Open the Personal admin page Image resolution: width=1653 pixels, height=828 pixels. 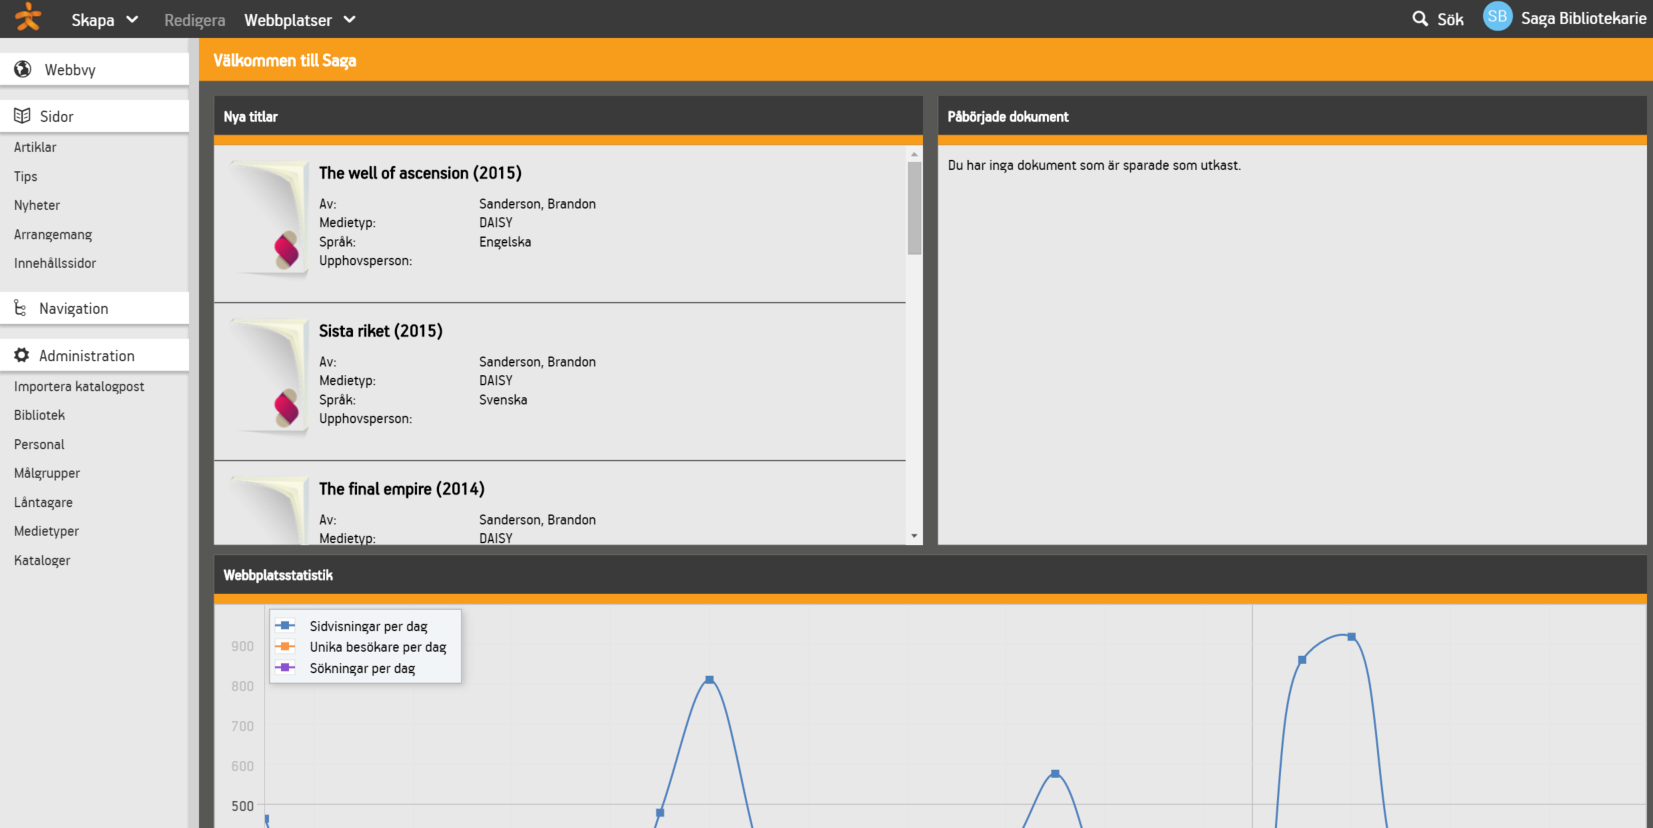tap(39, 444)
